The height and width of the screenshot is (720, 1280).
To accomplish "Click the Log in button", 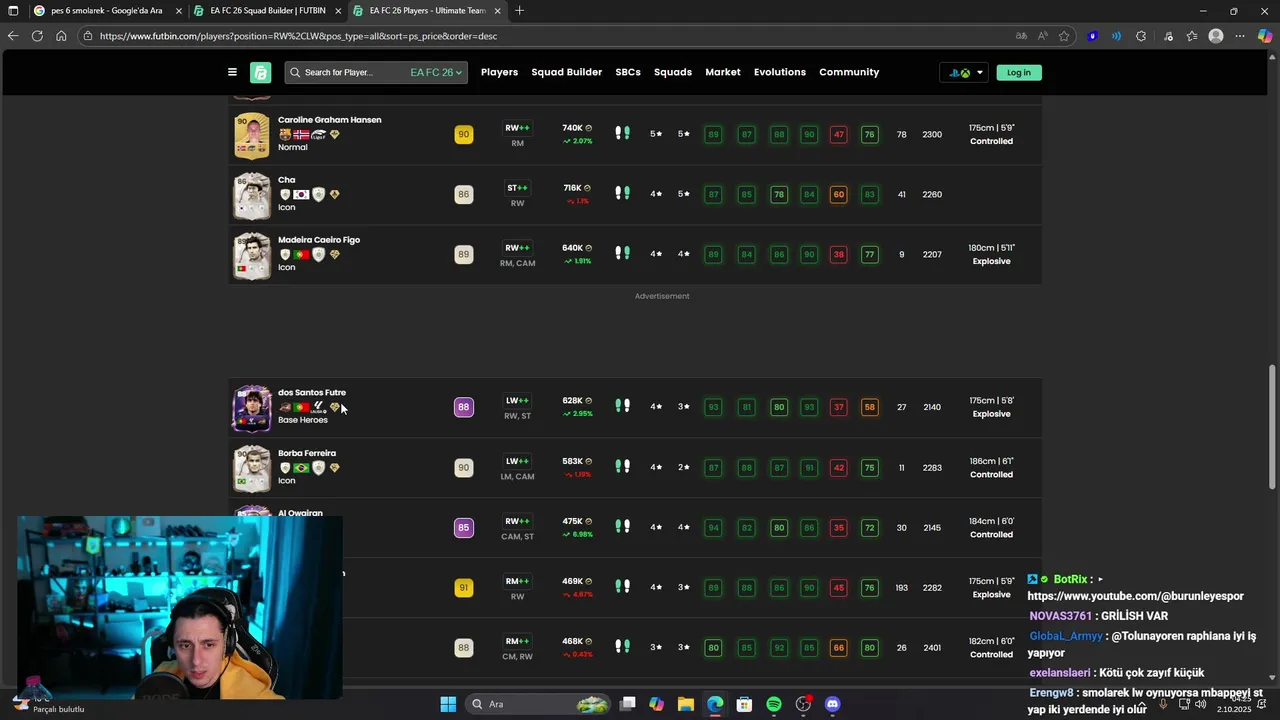I will (1019, 72).
